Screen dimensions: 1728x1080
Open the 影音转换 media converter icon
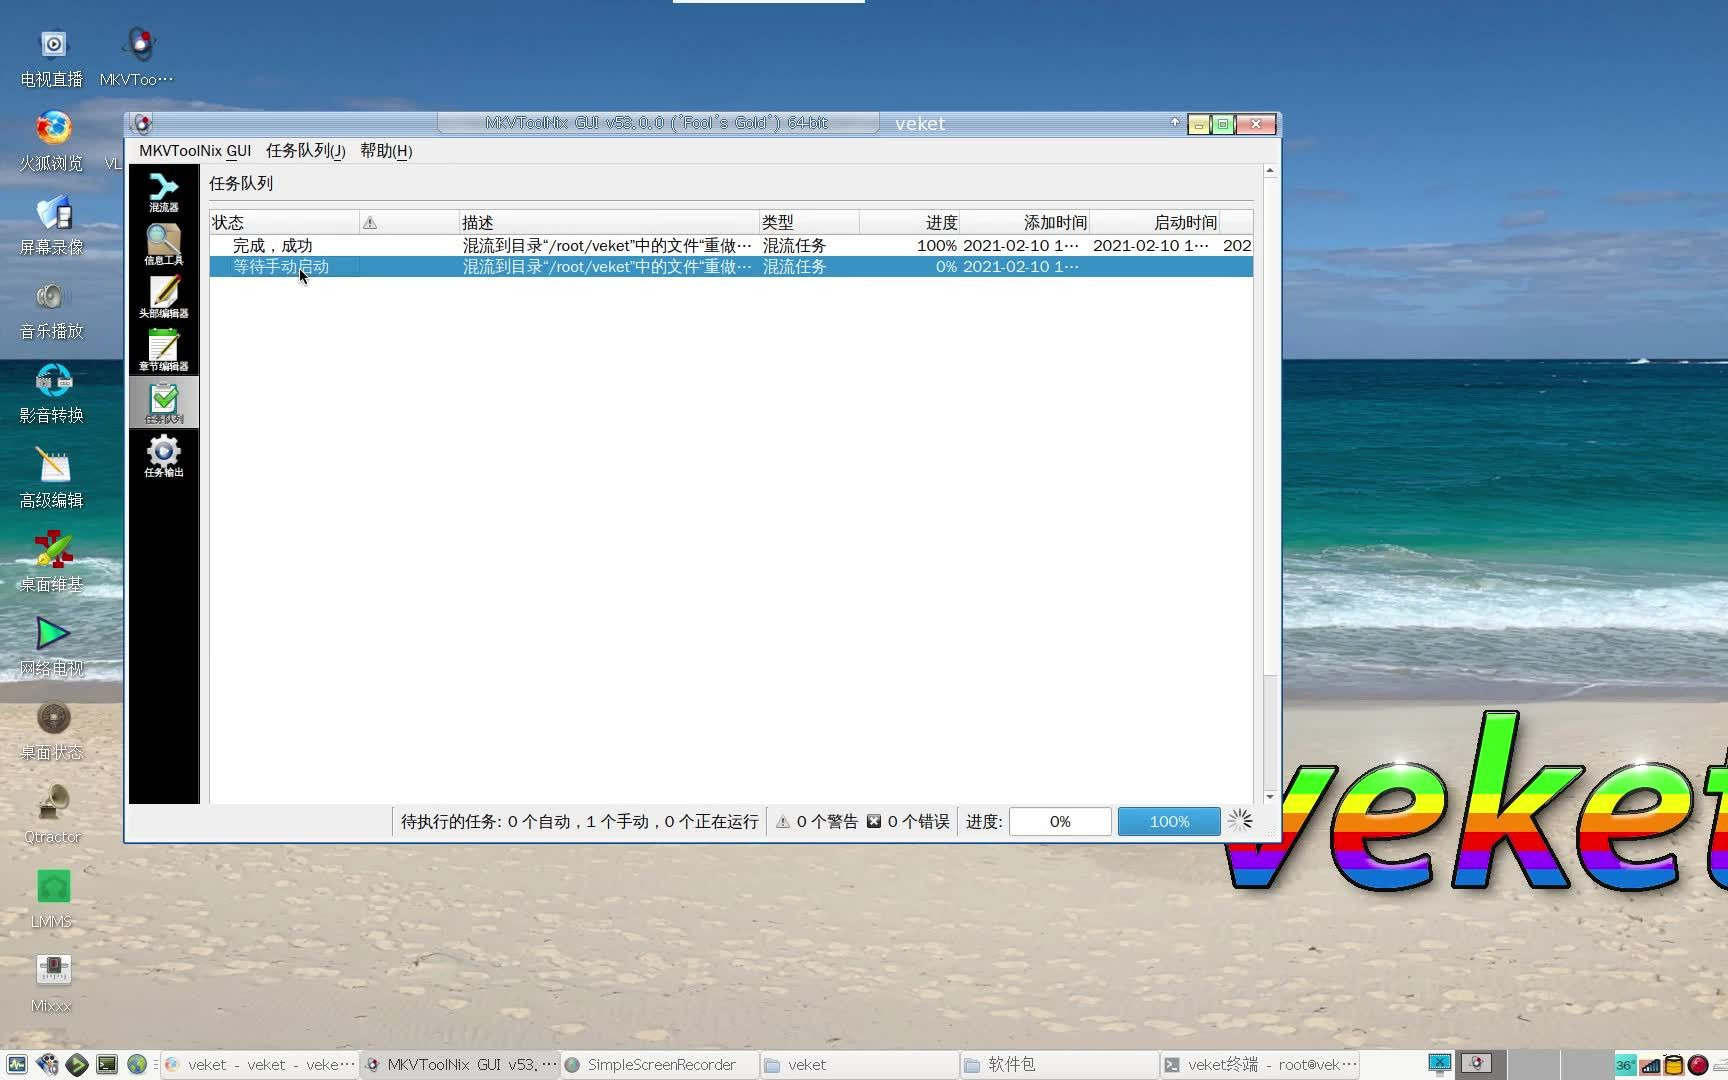click(52, 394)
